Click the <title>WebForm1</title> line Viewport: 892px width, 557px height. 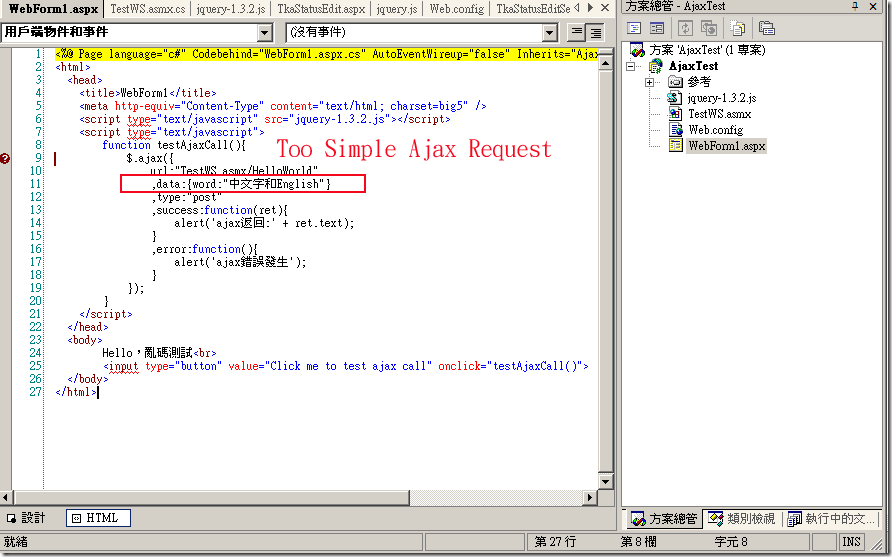coord(148,93)
